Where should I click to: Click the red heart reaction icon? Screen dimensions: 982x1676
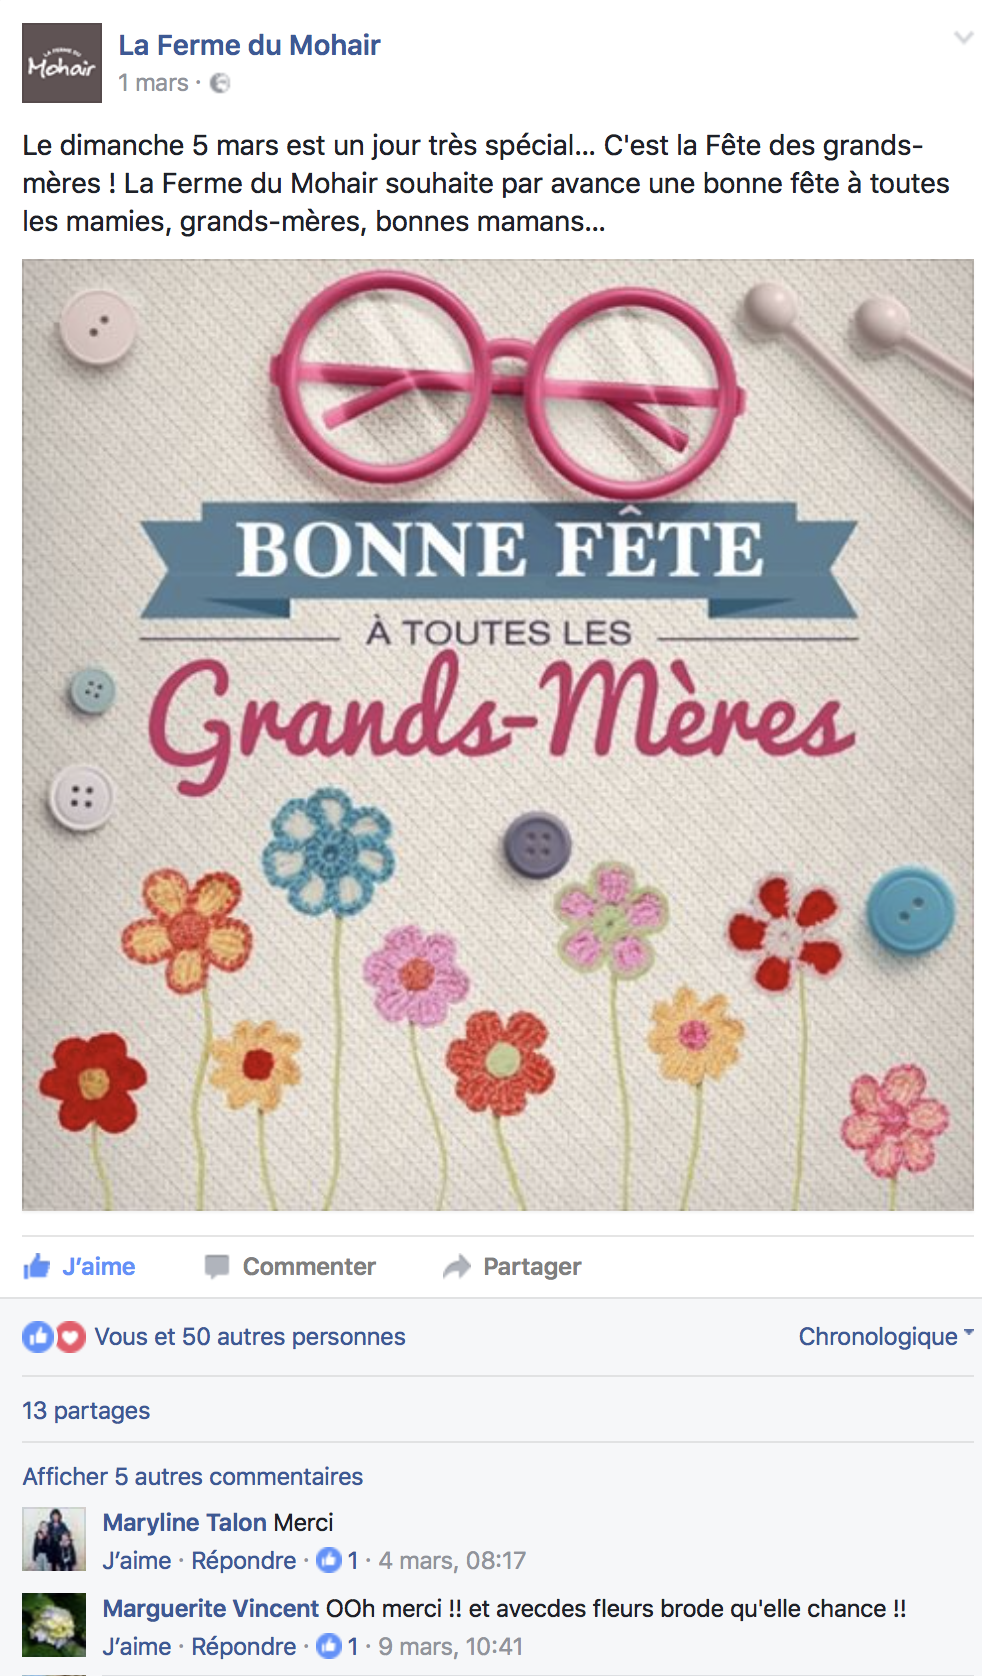coord(70,1337)
